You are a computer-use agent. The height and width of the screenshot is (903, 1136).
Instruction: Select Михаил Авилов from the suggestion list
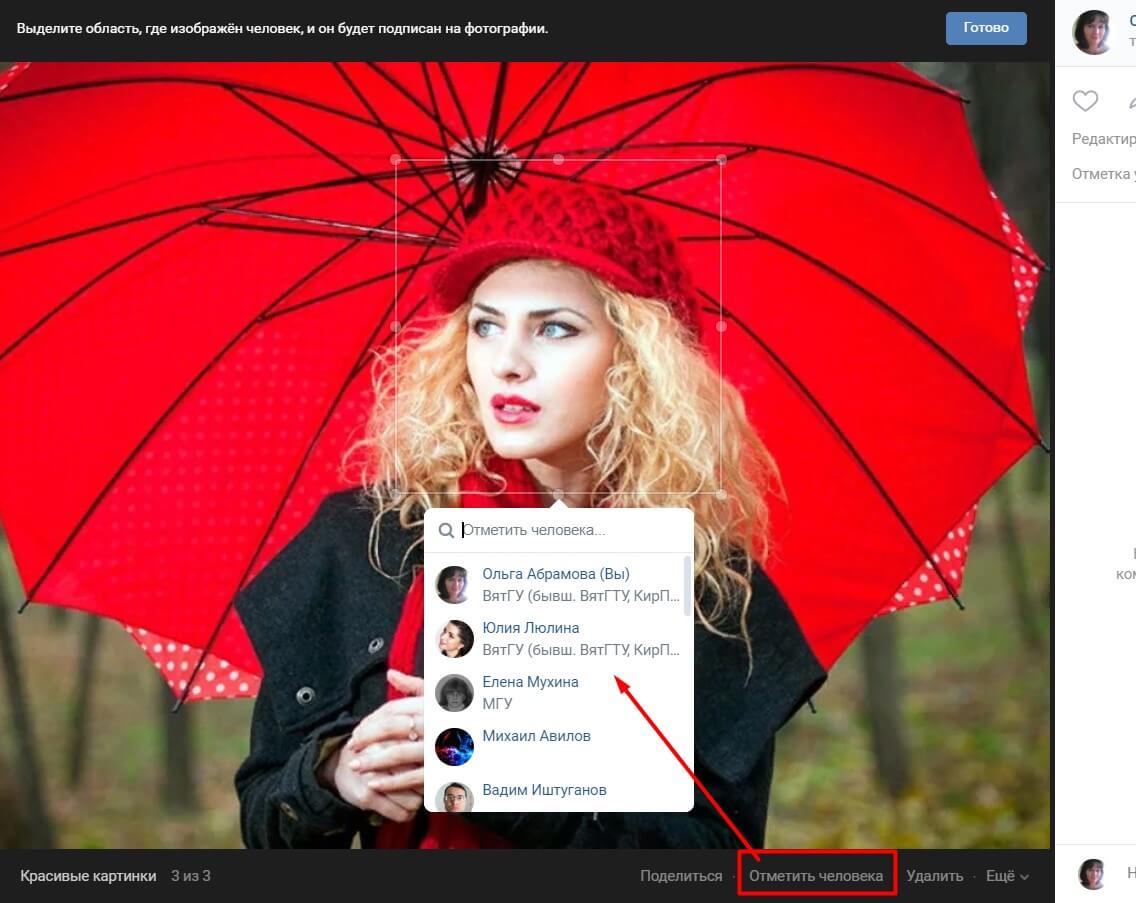(x=536, y=736)
